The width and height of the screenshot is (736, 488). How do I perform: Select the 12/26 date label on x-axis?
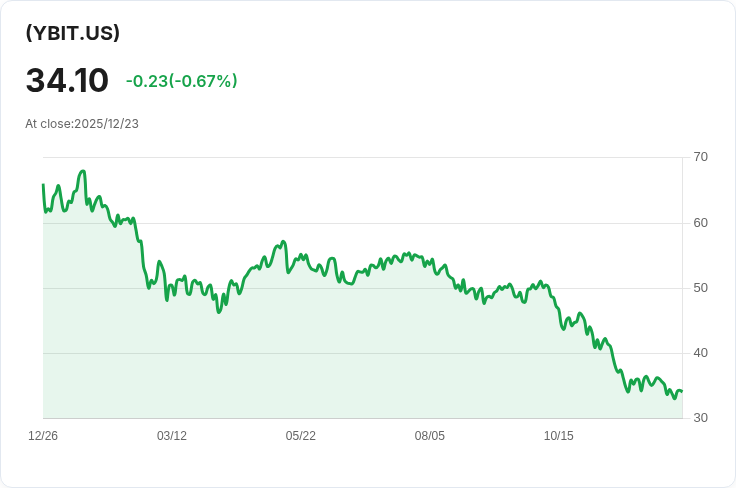43,436
